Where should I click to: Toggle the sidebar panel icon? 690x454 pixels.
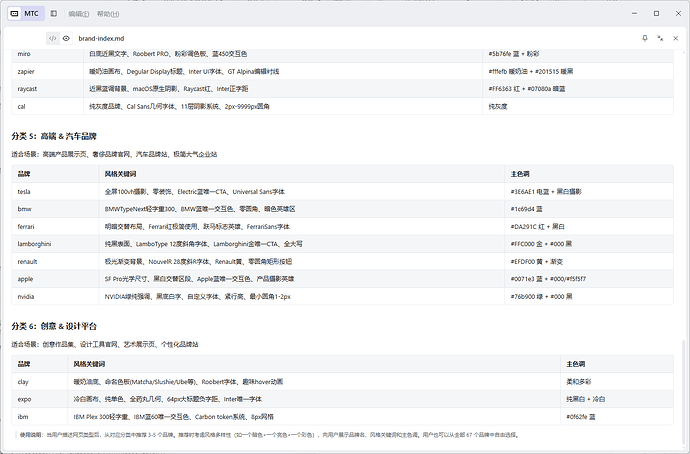tap(54, 14)
